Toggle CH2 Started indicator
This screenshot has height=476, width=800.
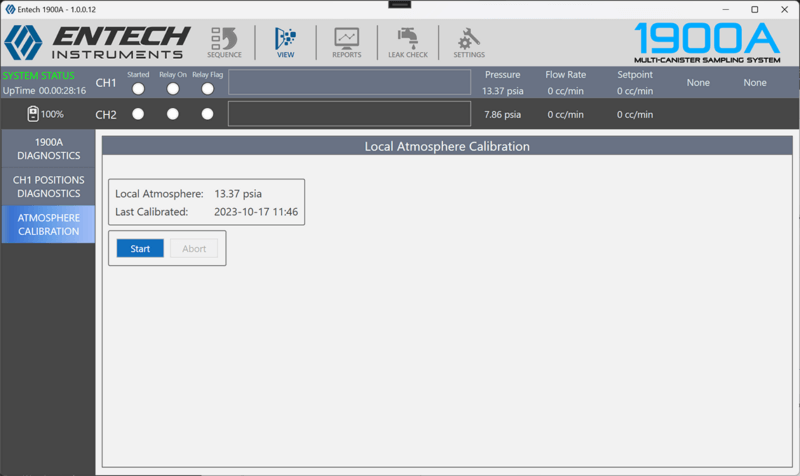click(x=138, y=114)
